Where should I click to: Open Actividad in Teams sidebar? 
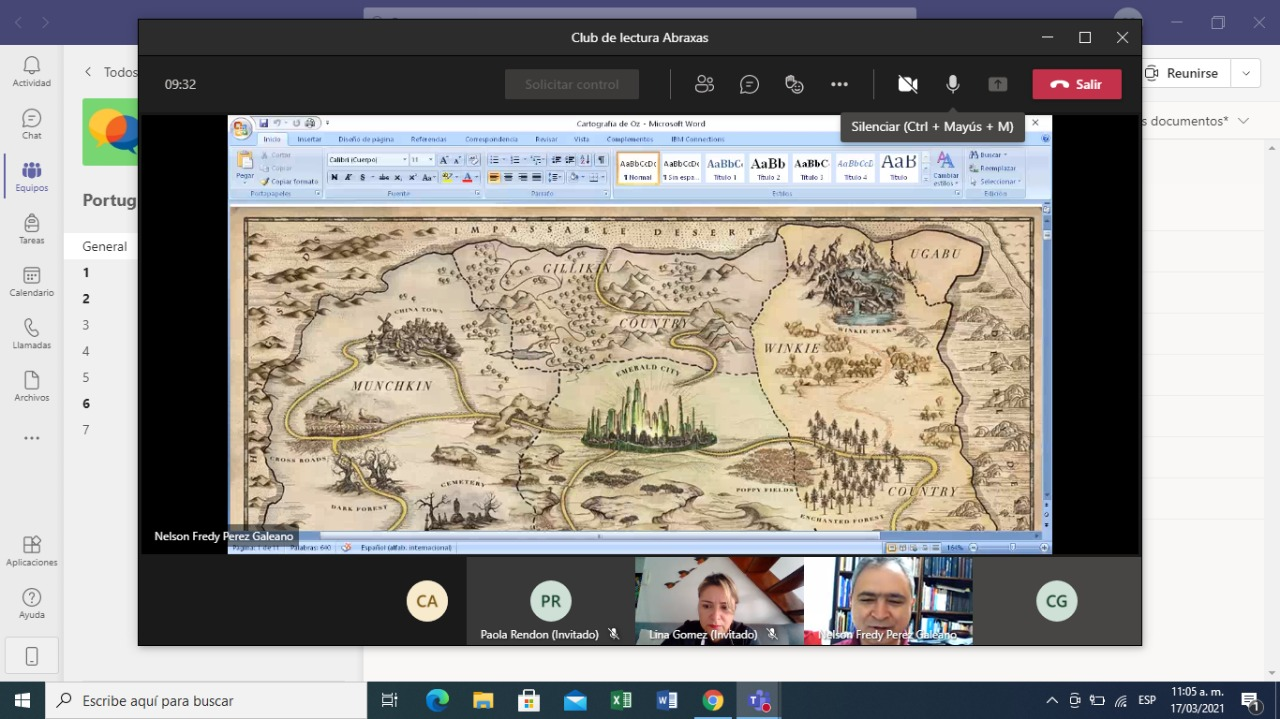(32, 71)
